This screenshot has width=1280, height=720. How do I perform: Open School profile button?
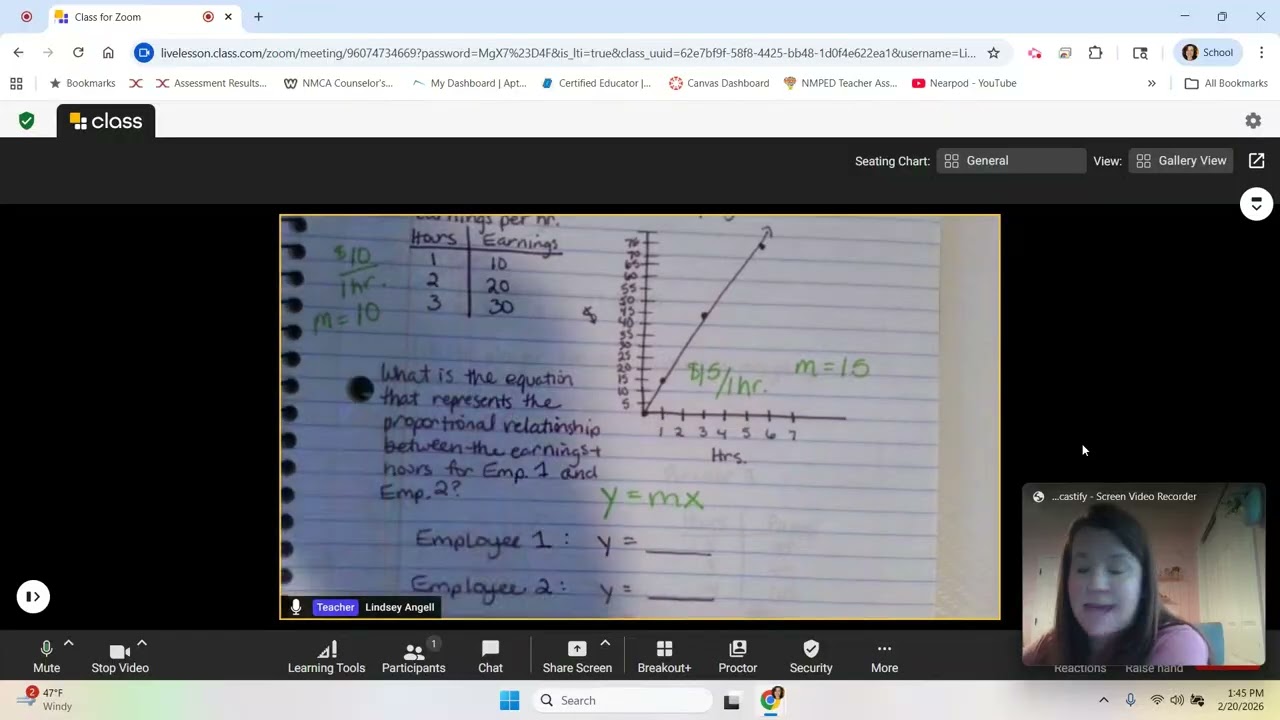[x=1207, y=53]
